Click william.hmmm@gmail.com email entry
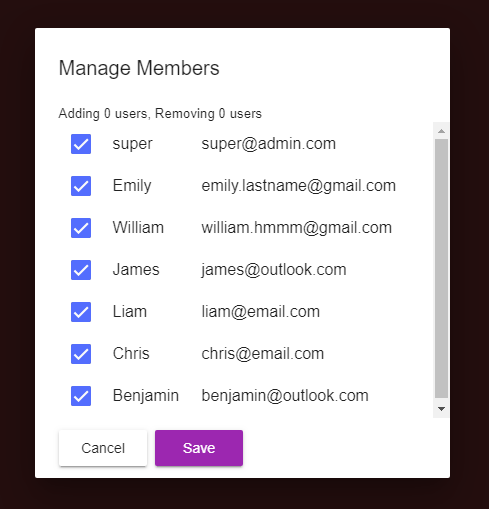This screenshot has width=489, height=509. (x=297, y=228)
